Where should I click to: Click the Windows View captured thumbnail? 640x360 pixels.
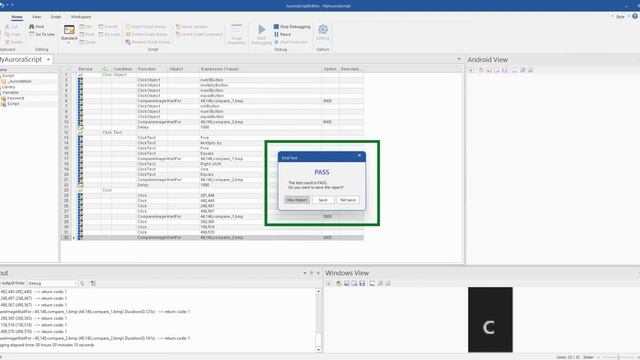coord(490,320)
